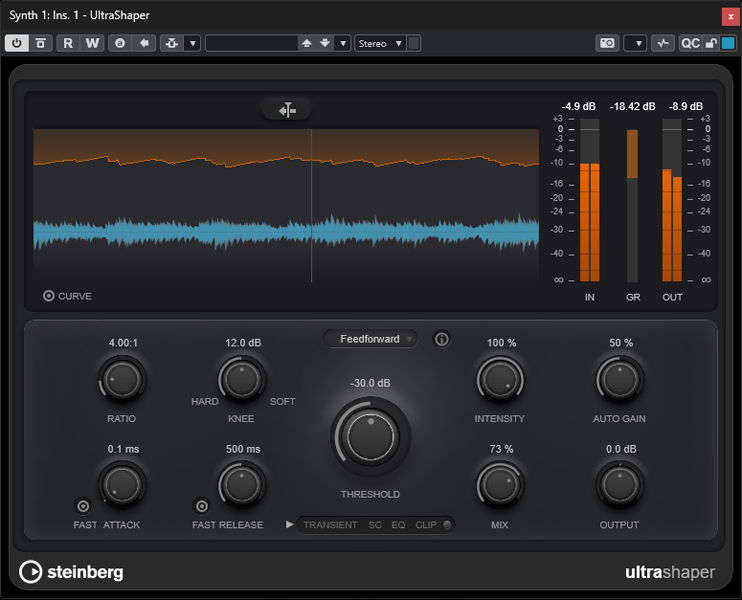The width and height of the screenshot is (742, 600).
Task: Switch A/B settings button
Action: (120, 43)
